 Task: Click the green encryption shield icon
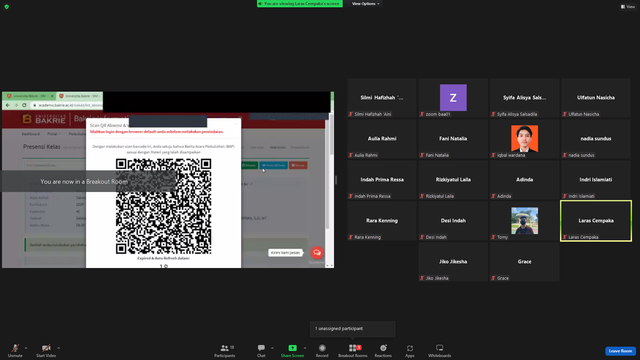tap(7, 7)
